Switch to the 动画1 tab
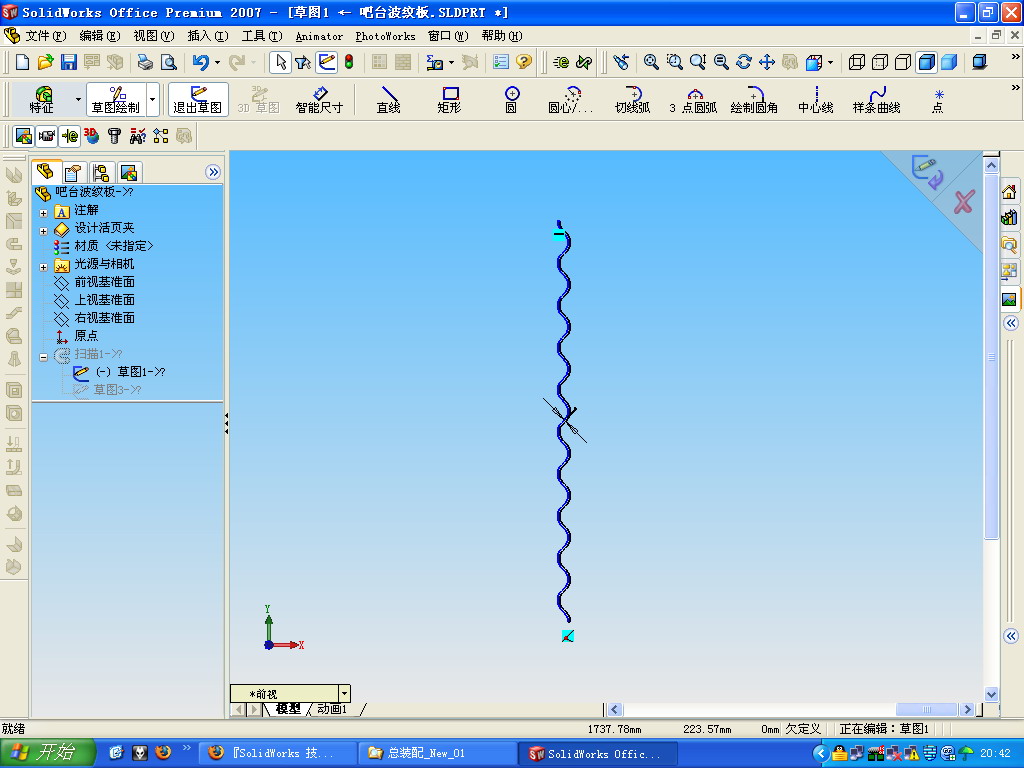Image resolution: width=1024 pixels, height=768 pixels. pyautogui.click(x=333, y=709)
